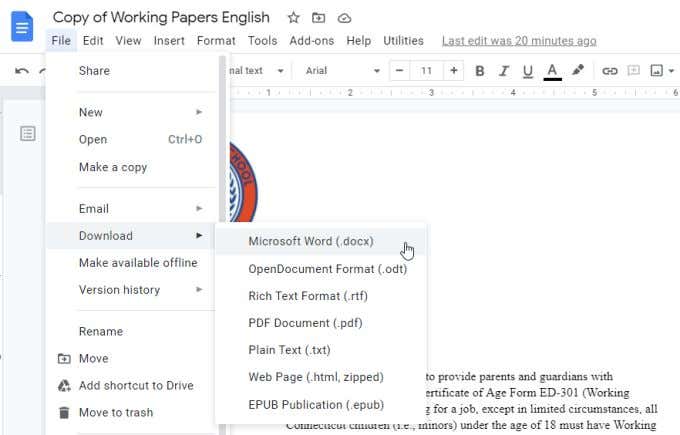Click the Drive shortcut icon in menu
Viewport: 680px width, 435px height.
64,385
